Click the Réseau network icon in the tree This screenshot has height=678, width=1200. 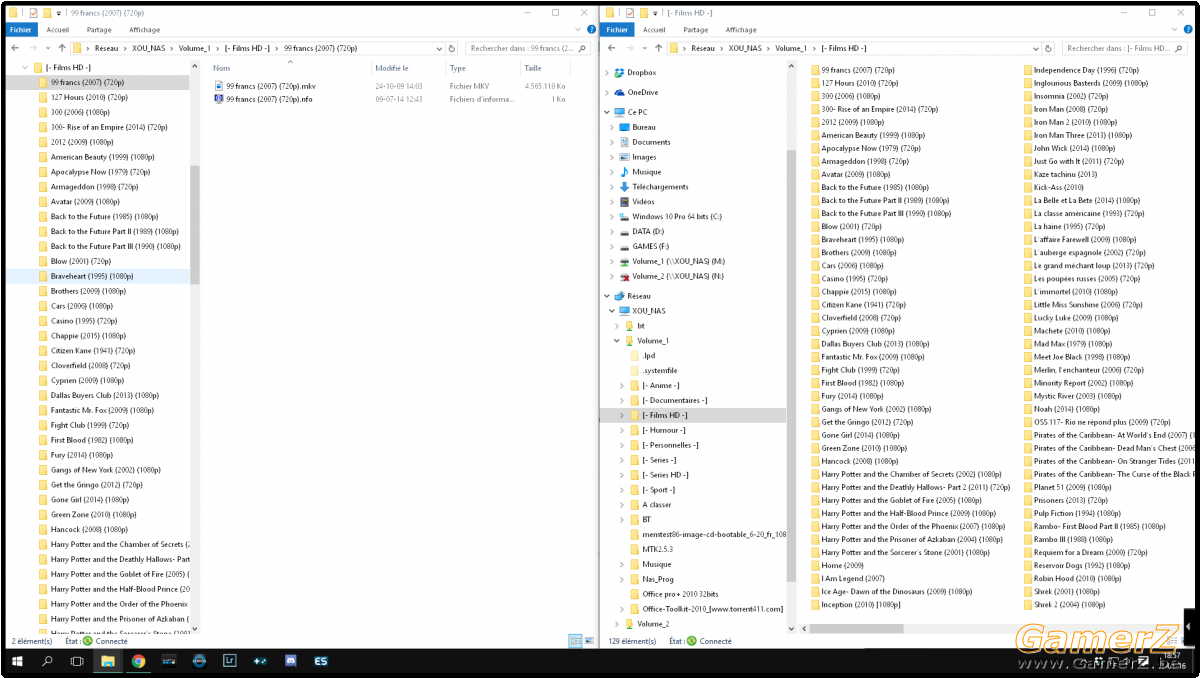[x=620, y=296]
